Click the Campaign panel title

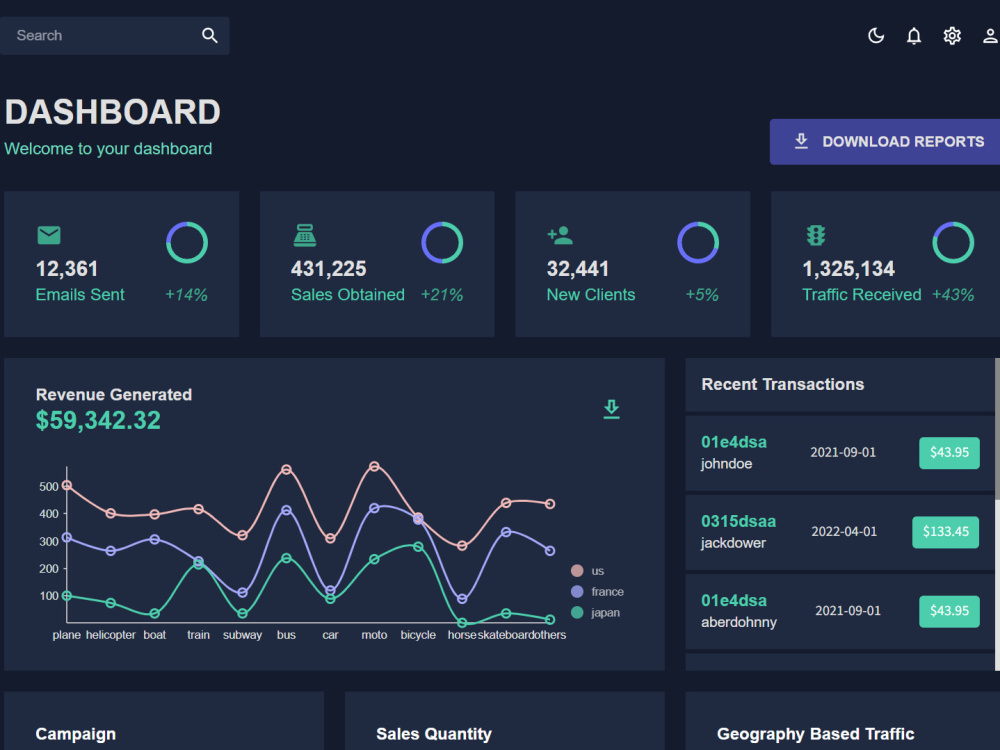pos(76,734)
